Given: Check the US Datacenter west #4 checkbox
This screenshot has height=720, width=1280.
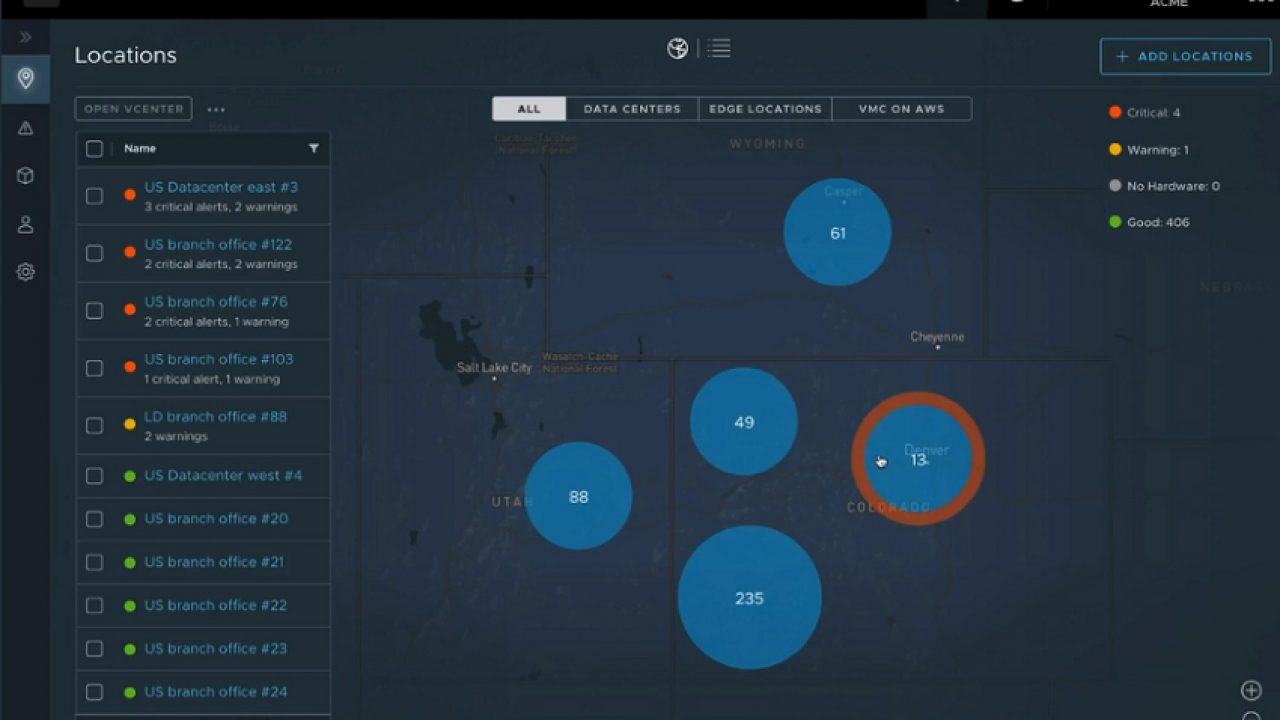Looking at the screenshot, I should click(x=94, y=476).
